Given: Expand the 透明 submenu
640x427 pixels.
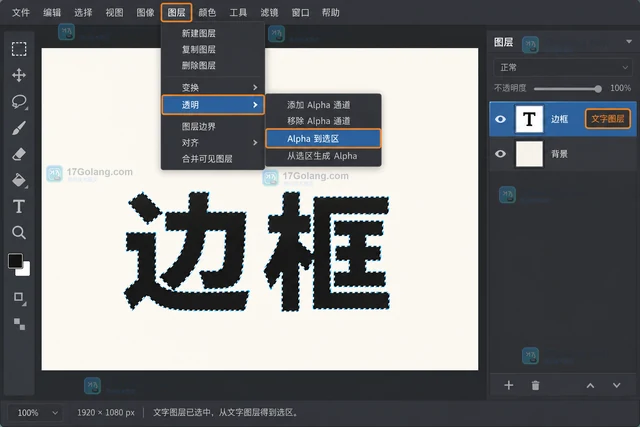Looking at the screenshot, I should tap(213, 105).
